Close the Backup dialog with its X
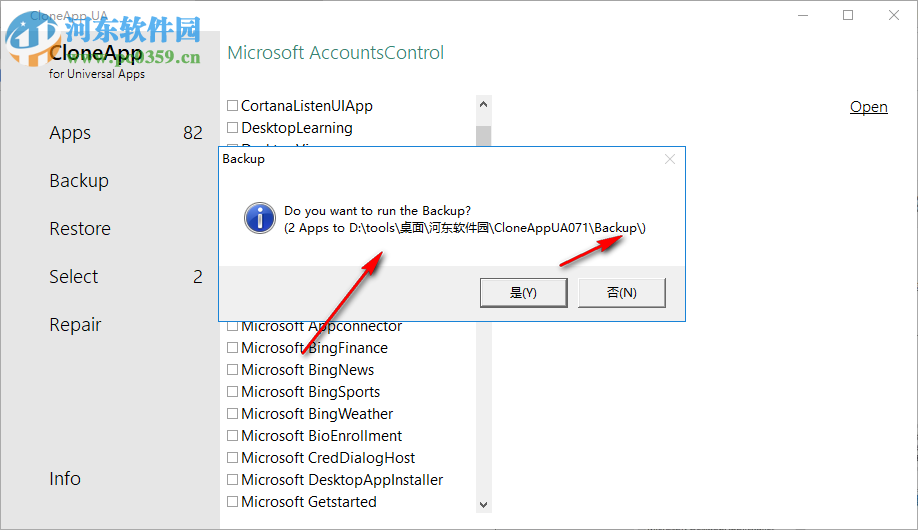 [670, 159]
